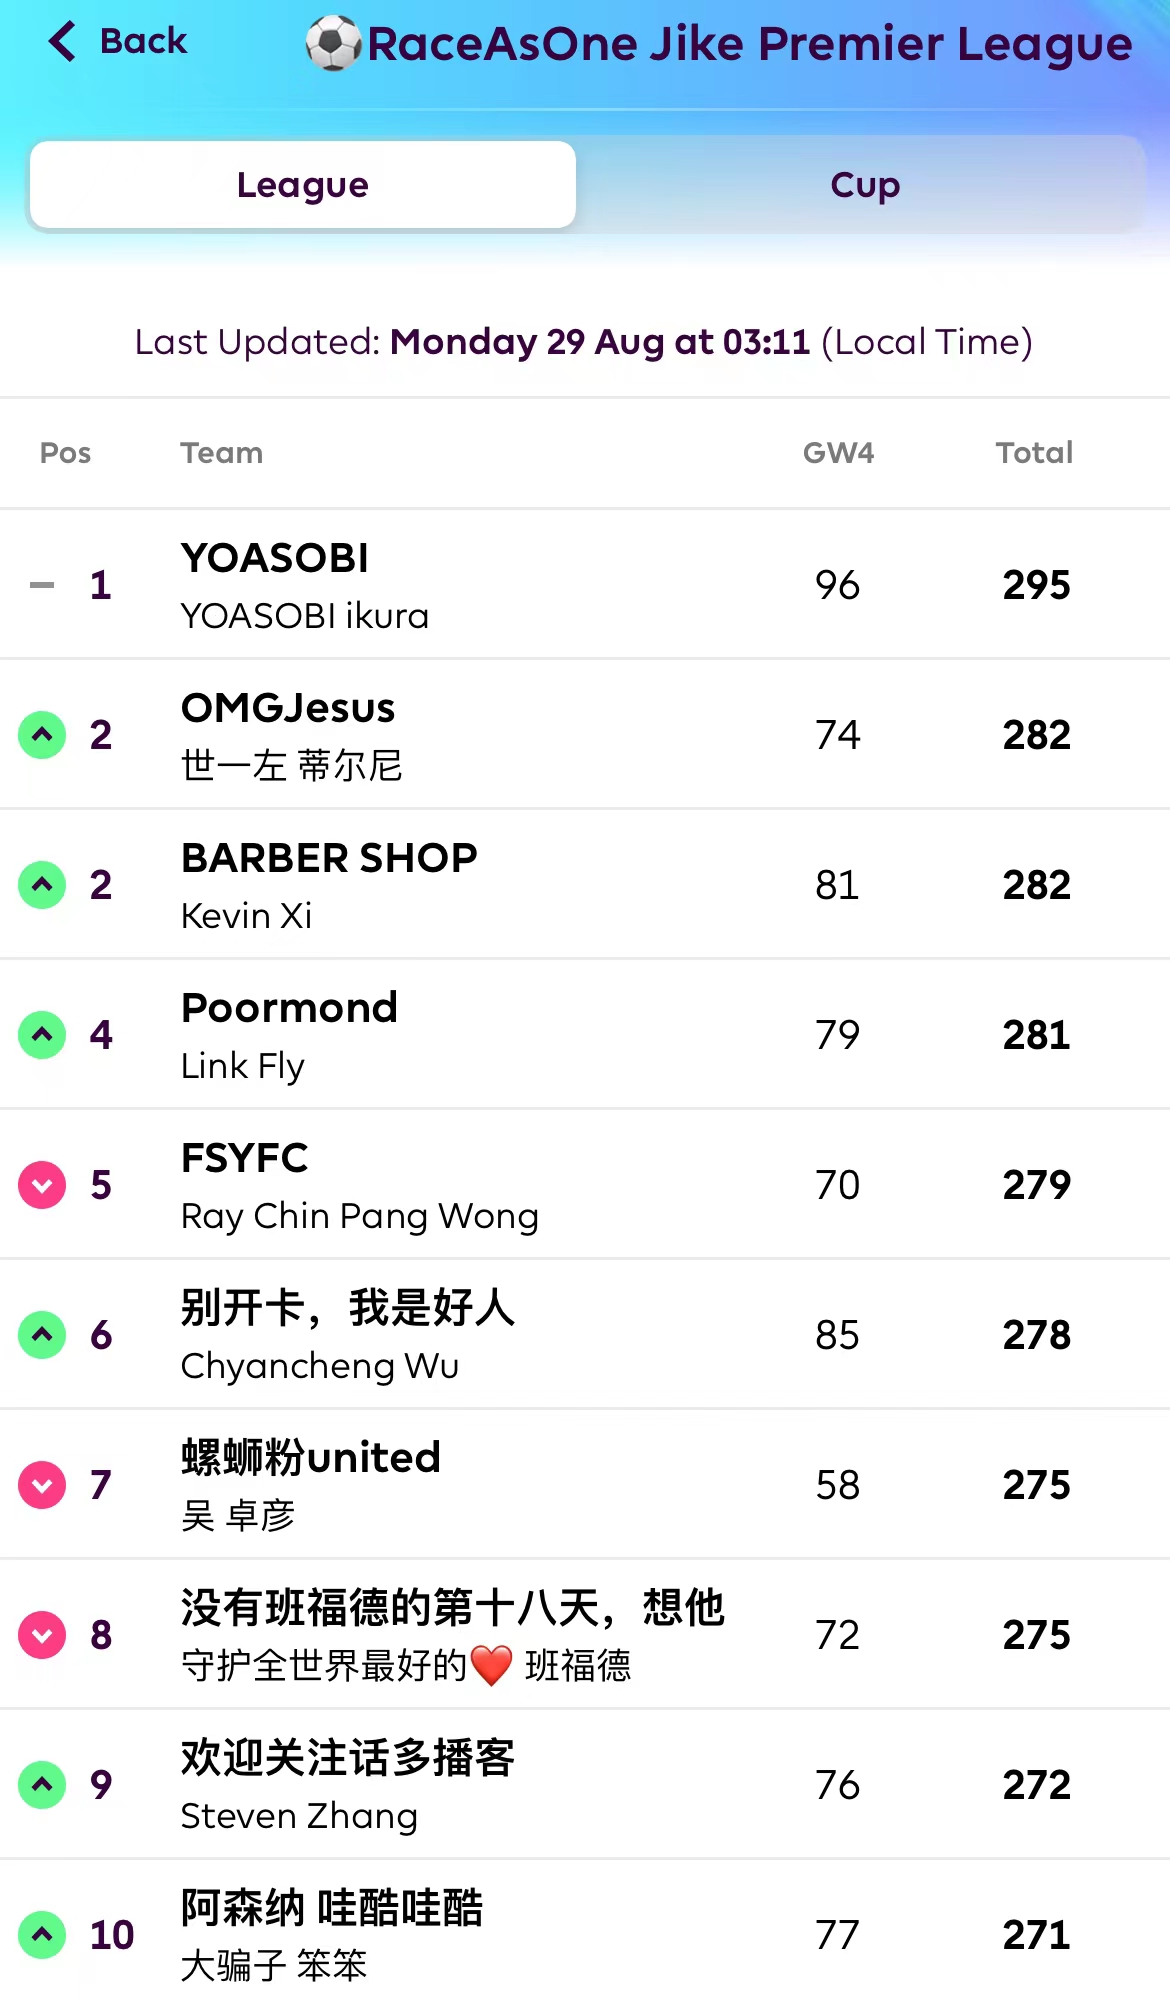Switch to the Cup tab
This screenshot has width=1170, height=2002.
(864, 185)
